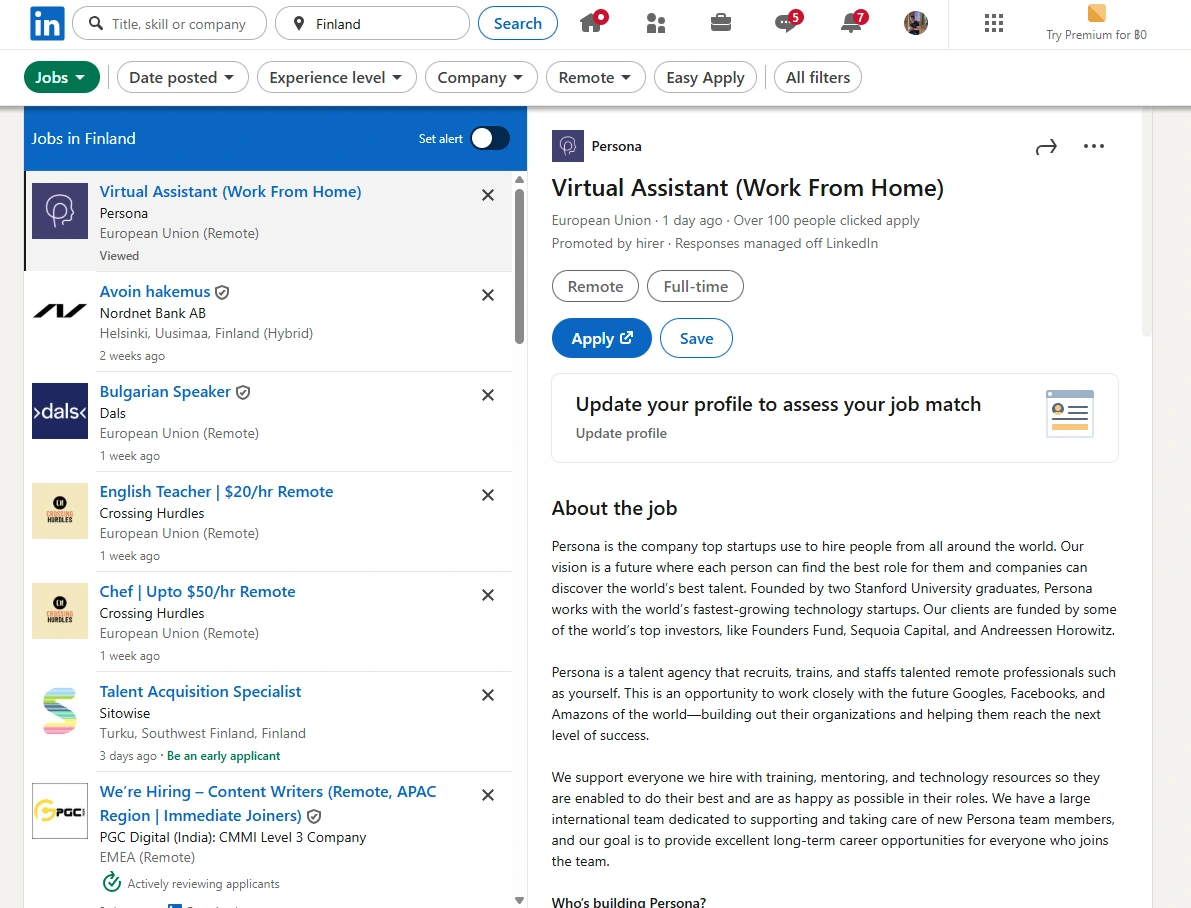Click the profile card illustration icon
The width and height of the screenshot is (1191, 908).
point(1069,414)
